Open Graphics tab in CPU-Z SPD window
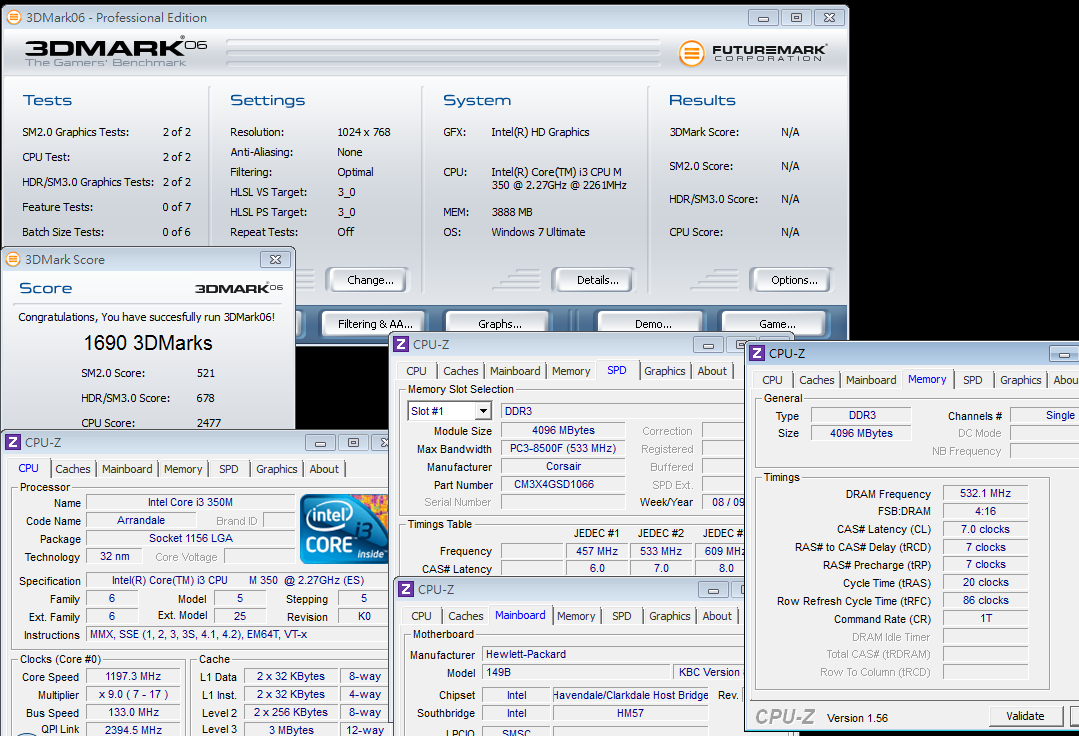The height and width of the screenshot is (736, 1079). point(665,371)
